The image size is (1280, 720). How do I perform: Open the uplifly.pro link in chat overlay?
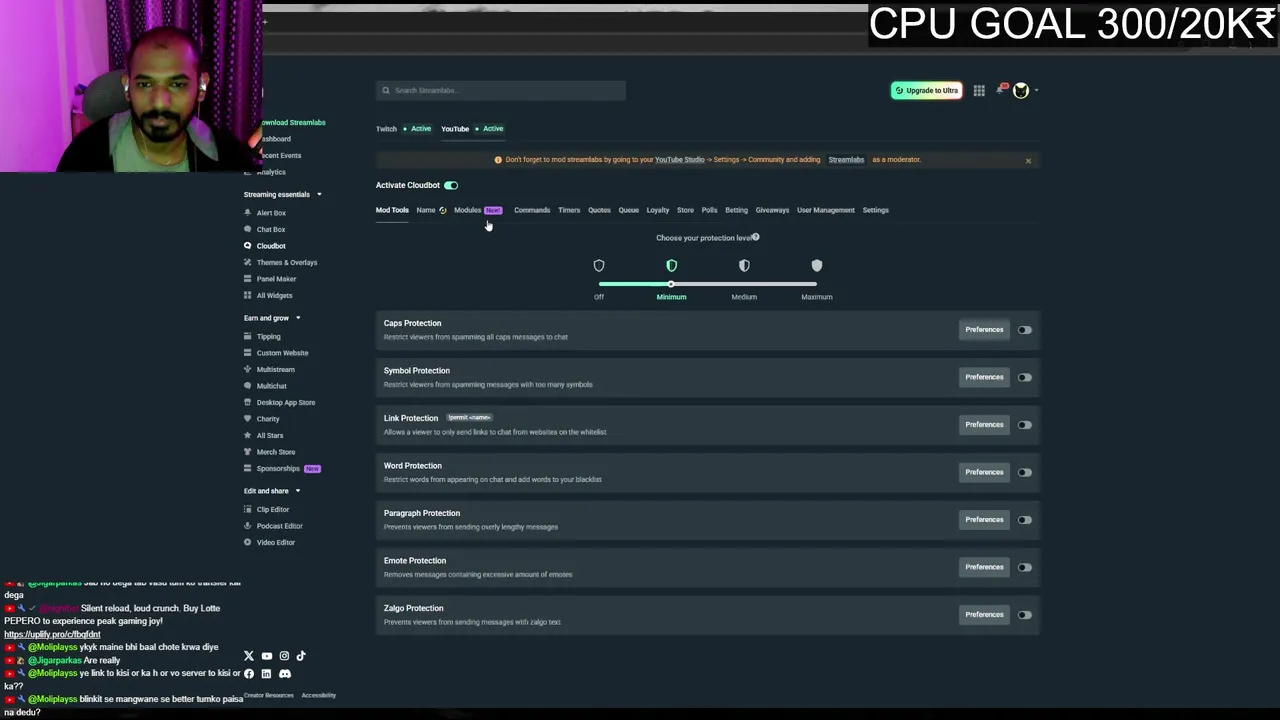point(52,634)
